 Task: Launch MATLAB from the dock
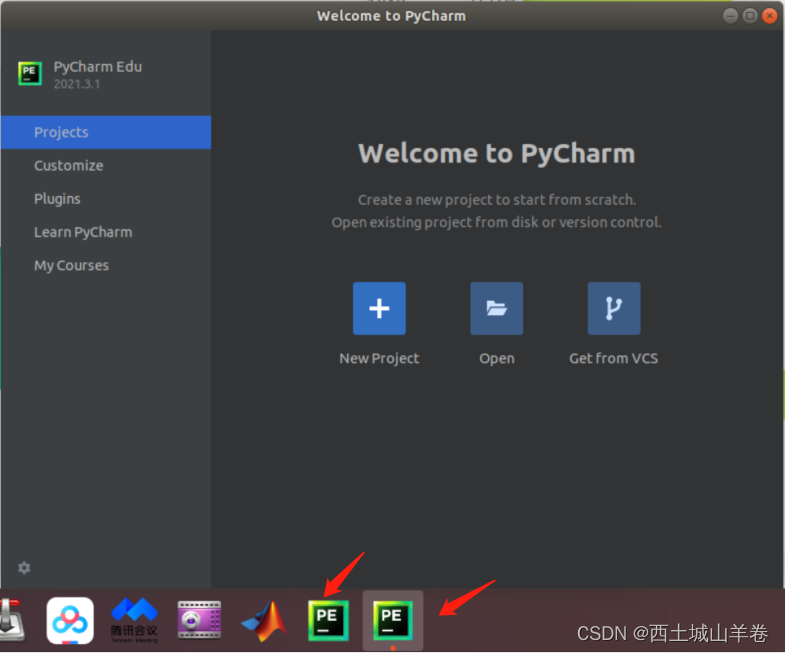pyautogui.click(x=264, y=621)
